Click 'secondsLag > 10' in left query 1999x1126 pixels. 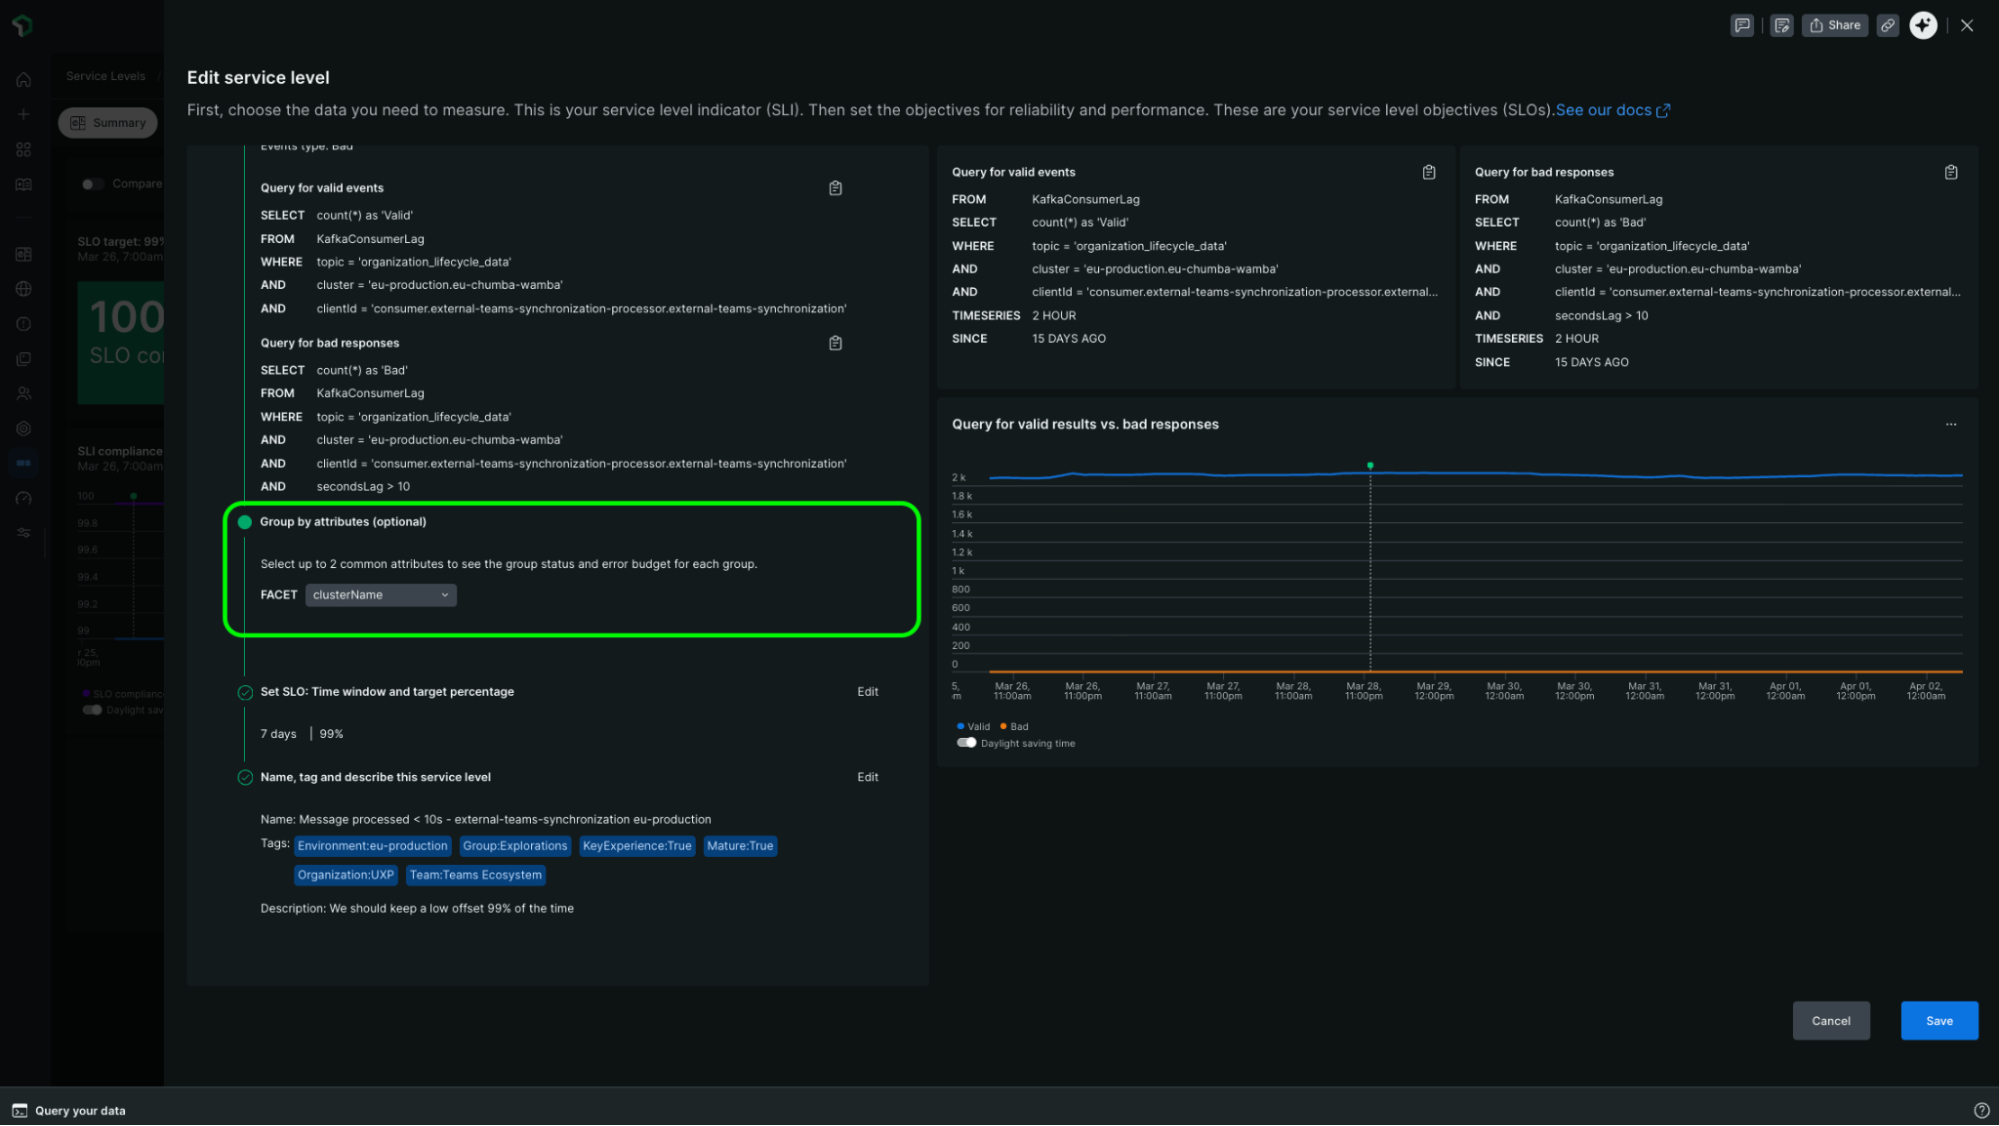click(363, 487)
